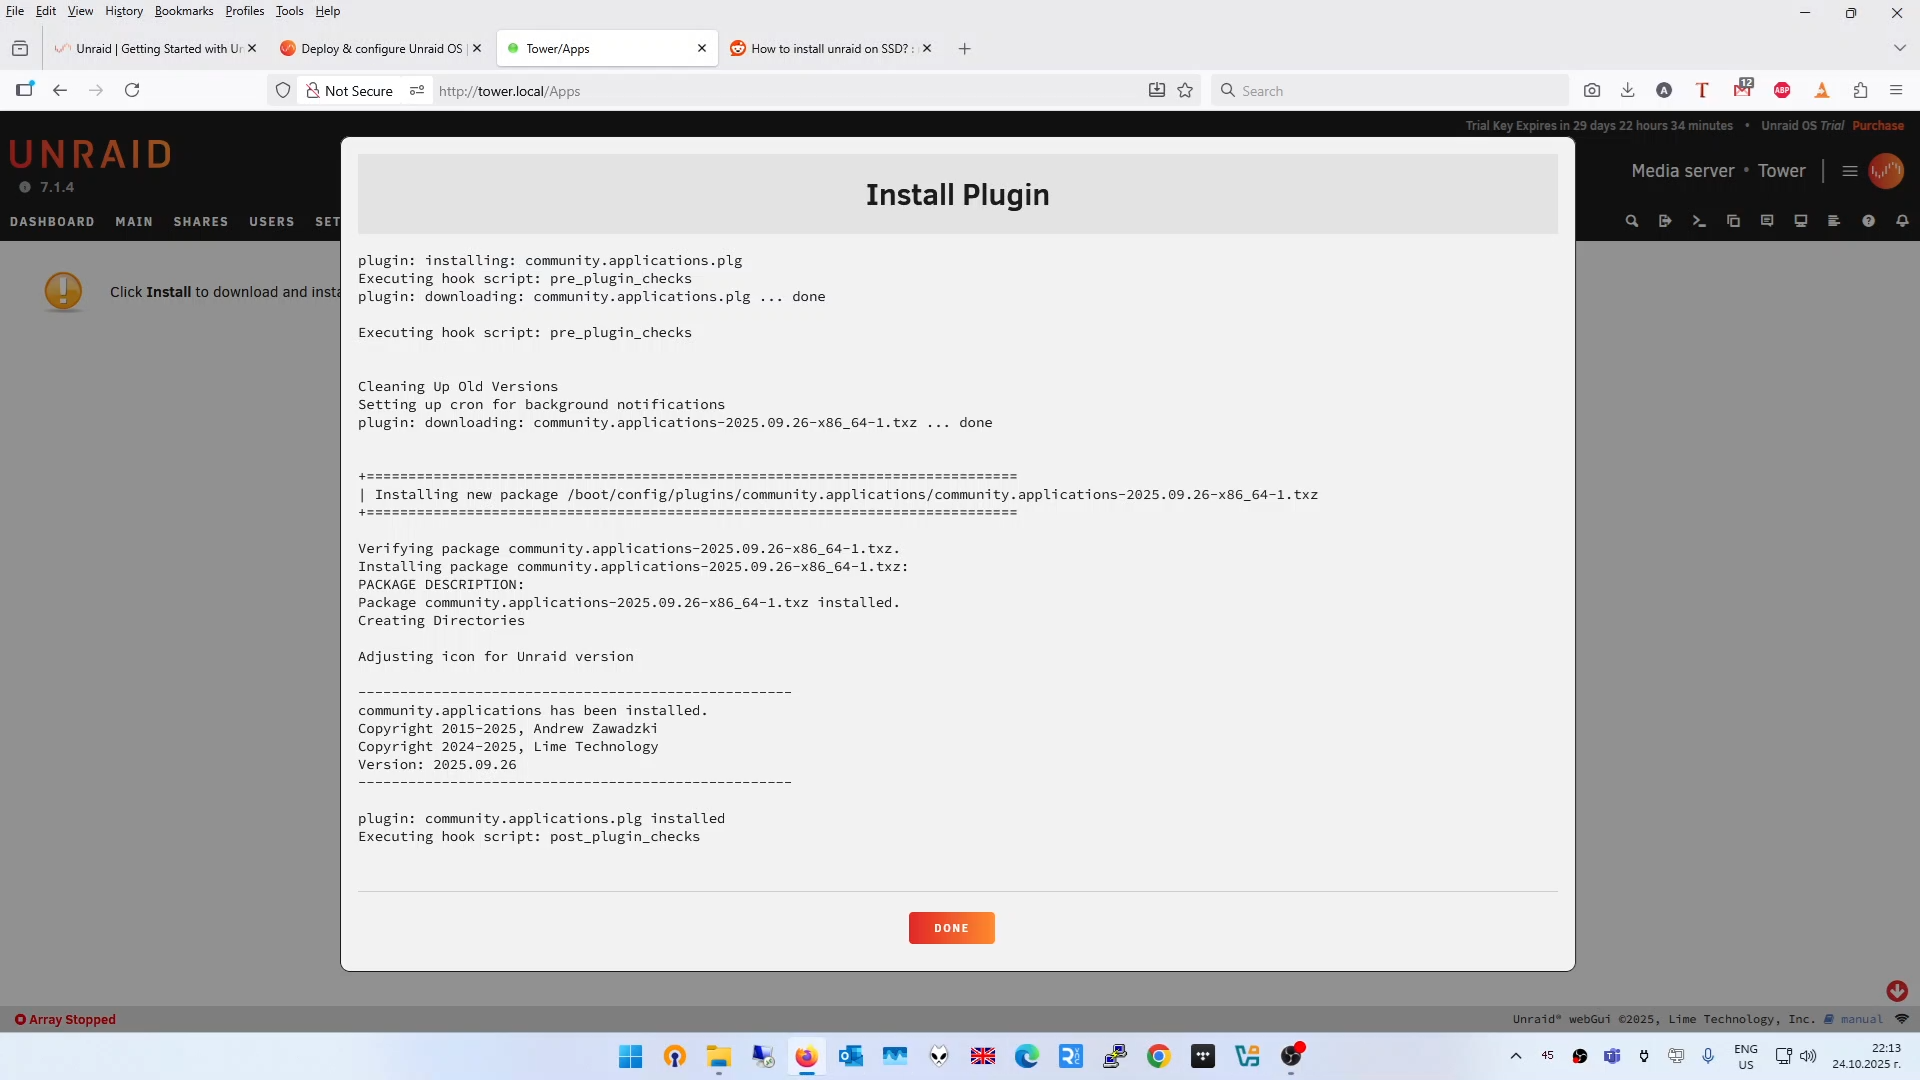
Task: Open Unraid search magnifier icon
Action: (1631, 221)
